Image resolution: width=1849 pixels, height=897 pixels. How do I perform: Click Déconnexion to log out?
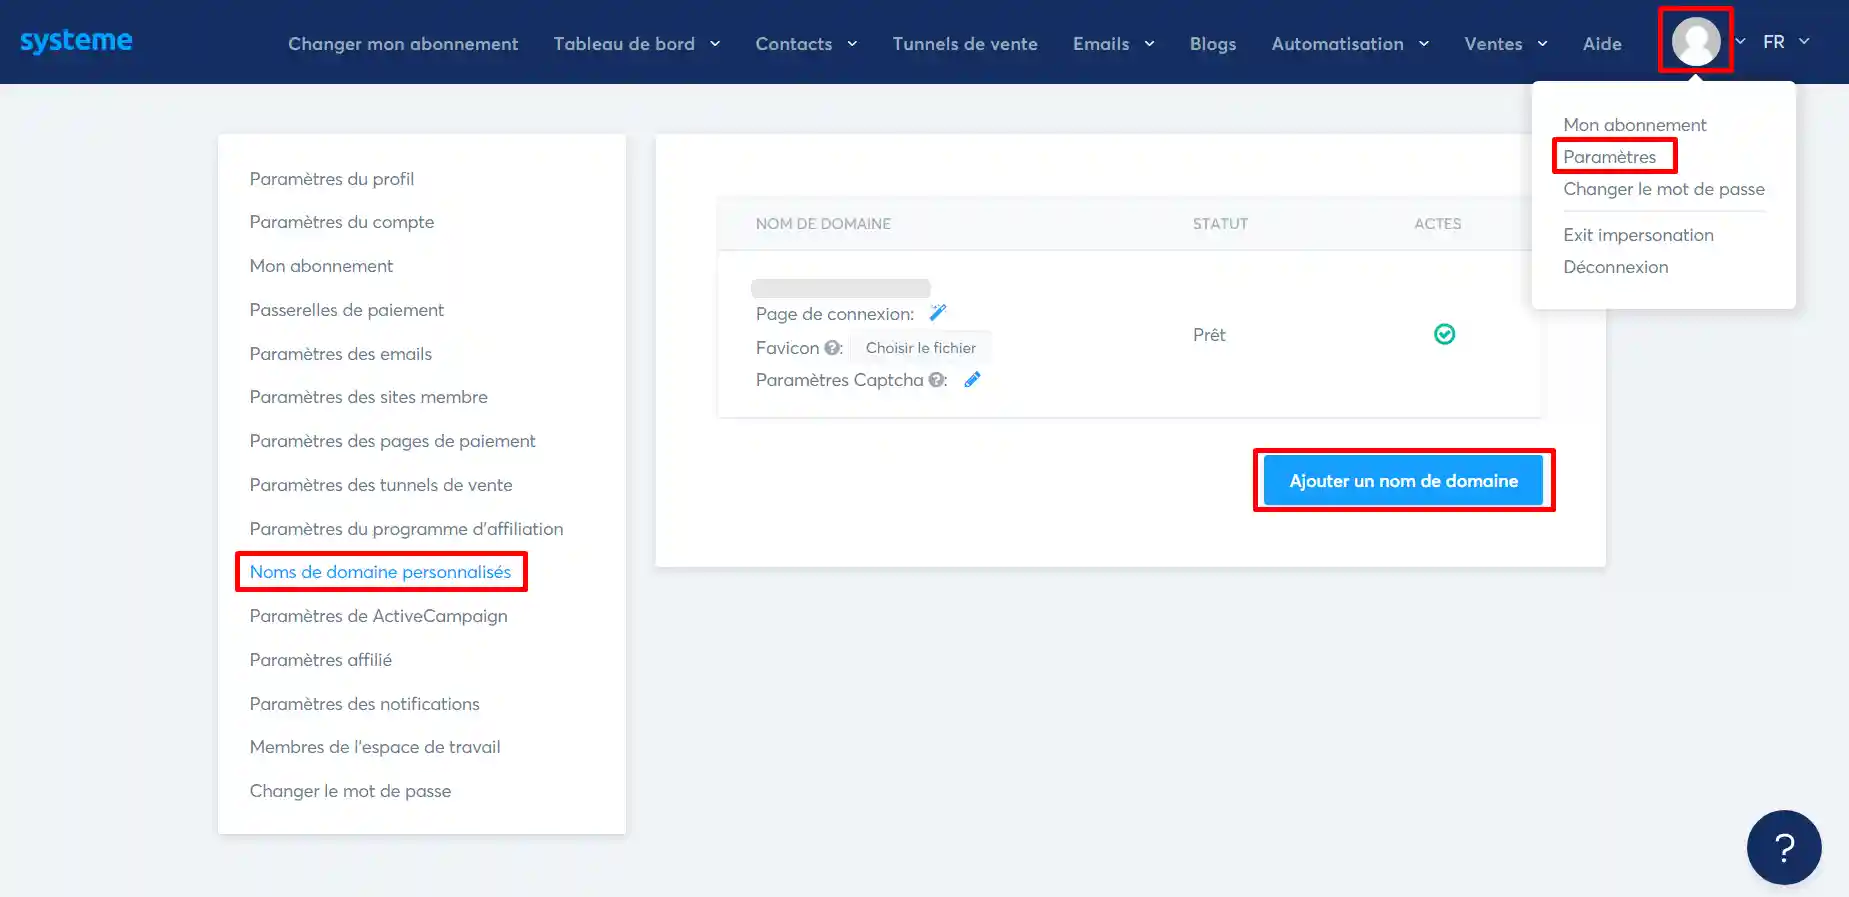(x=1616, y=267)
